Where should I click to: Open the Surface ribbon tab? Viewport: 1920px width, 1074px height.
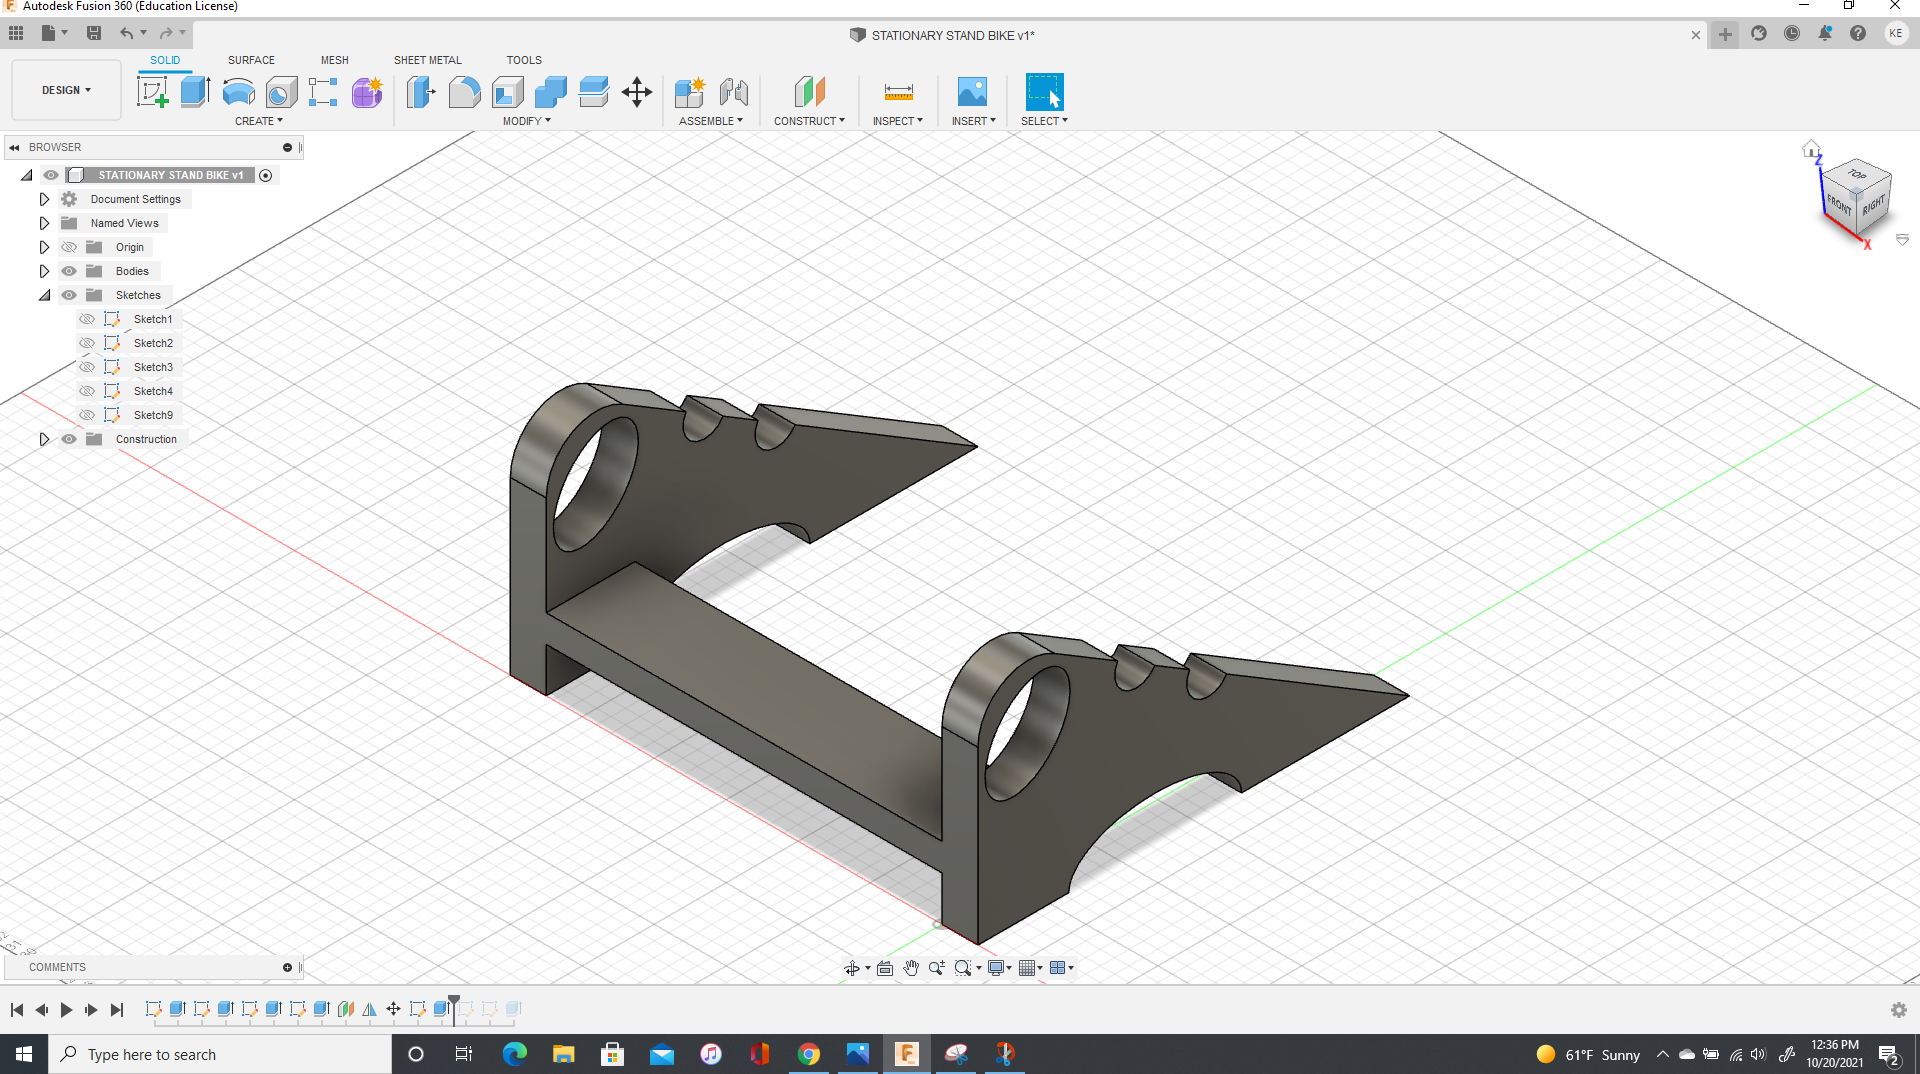coord(251,60)
